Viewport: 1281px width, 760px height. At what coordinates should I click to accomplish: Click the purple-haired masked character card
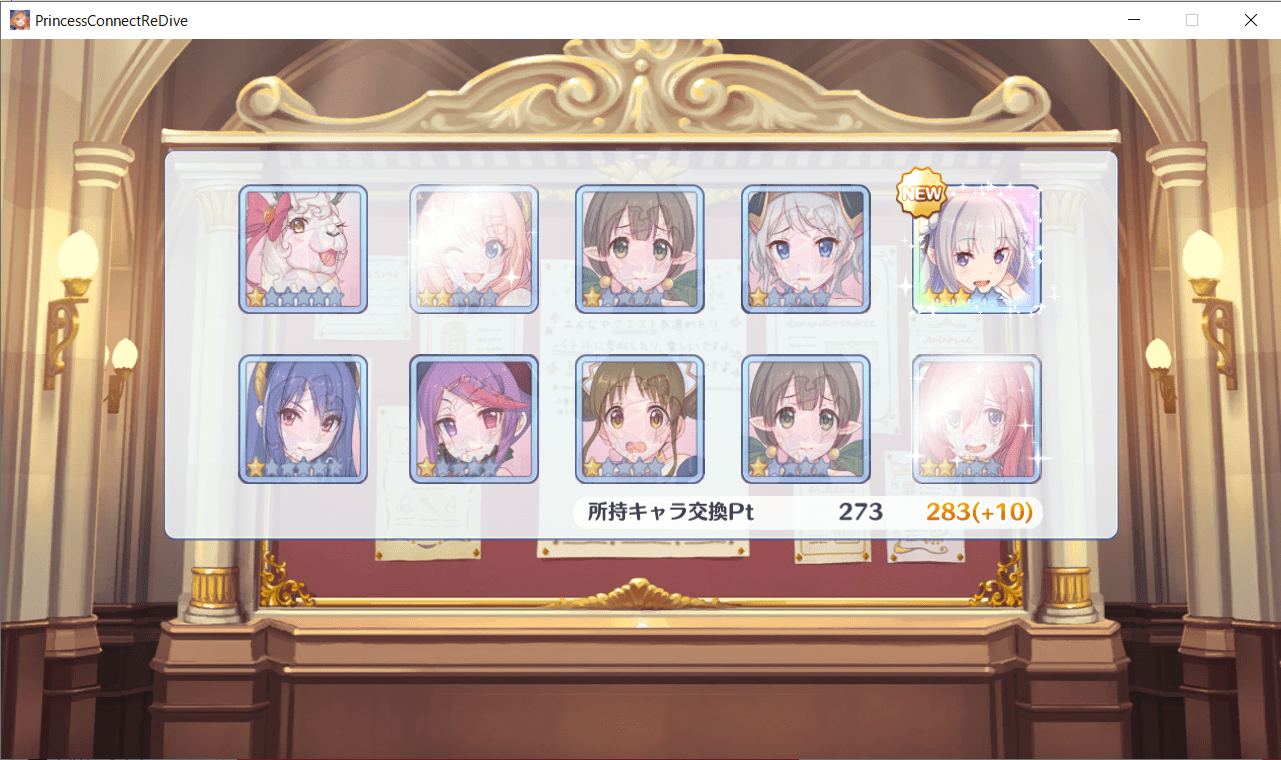474,419
